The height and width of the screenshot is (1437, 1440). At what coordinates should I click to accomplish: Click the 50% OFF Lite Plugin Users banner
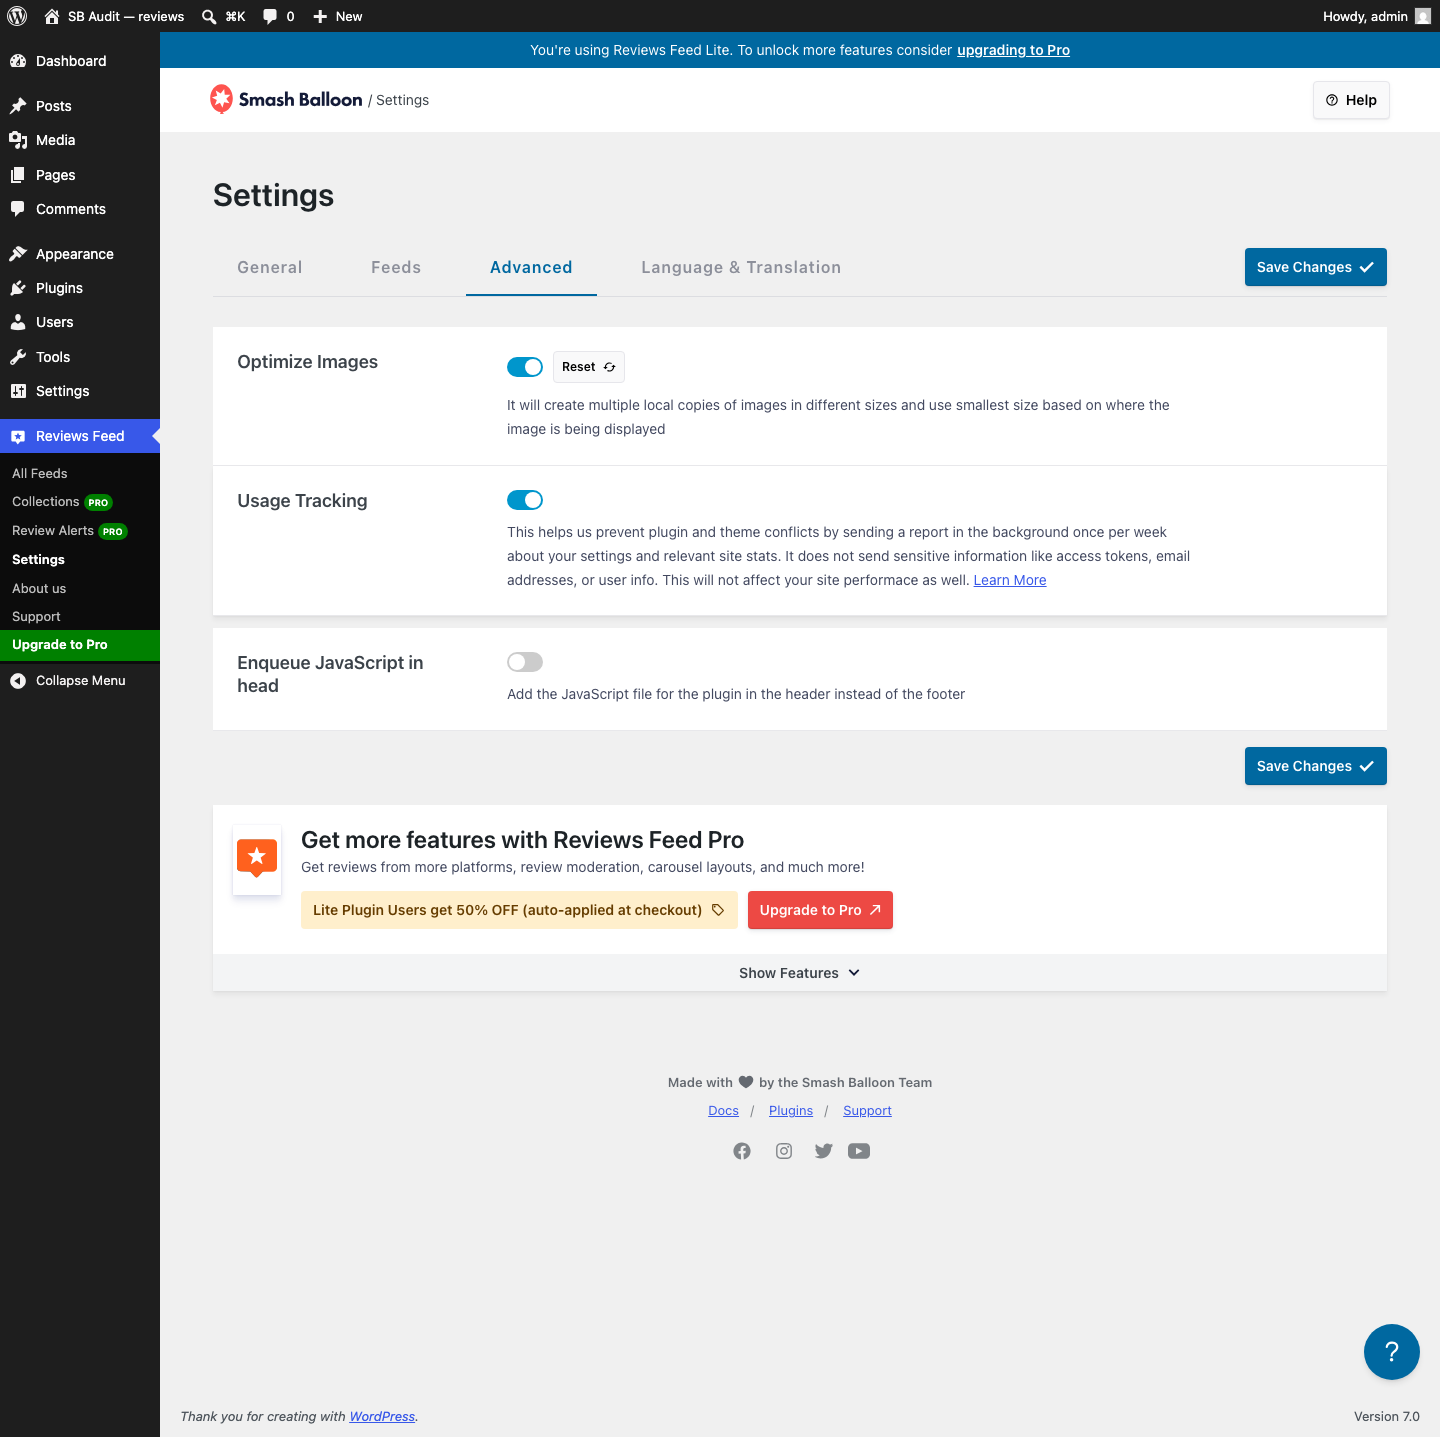(519, 910)
